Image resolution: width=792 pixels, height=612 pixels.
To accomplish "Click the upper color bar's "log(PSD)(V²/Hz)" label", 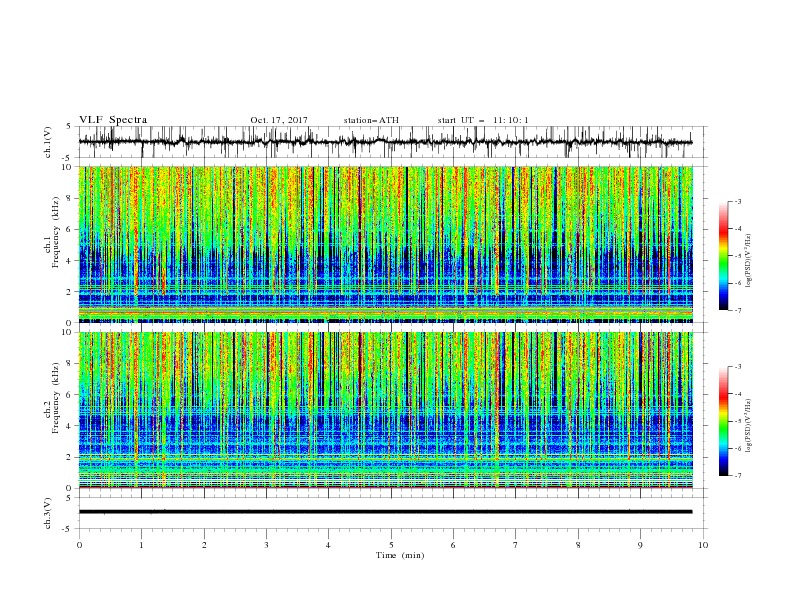I will point(749,261).
